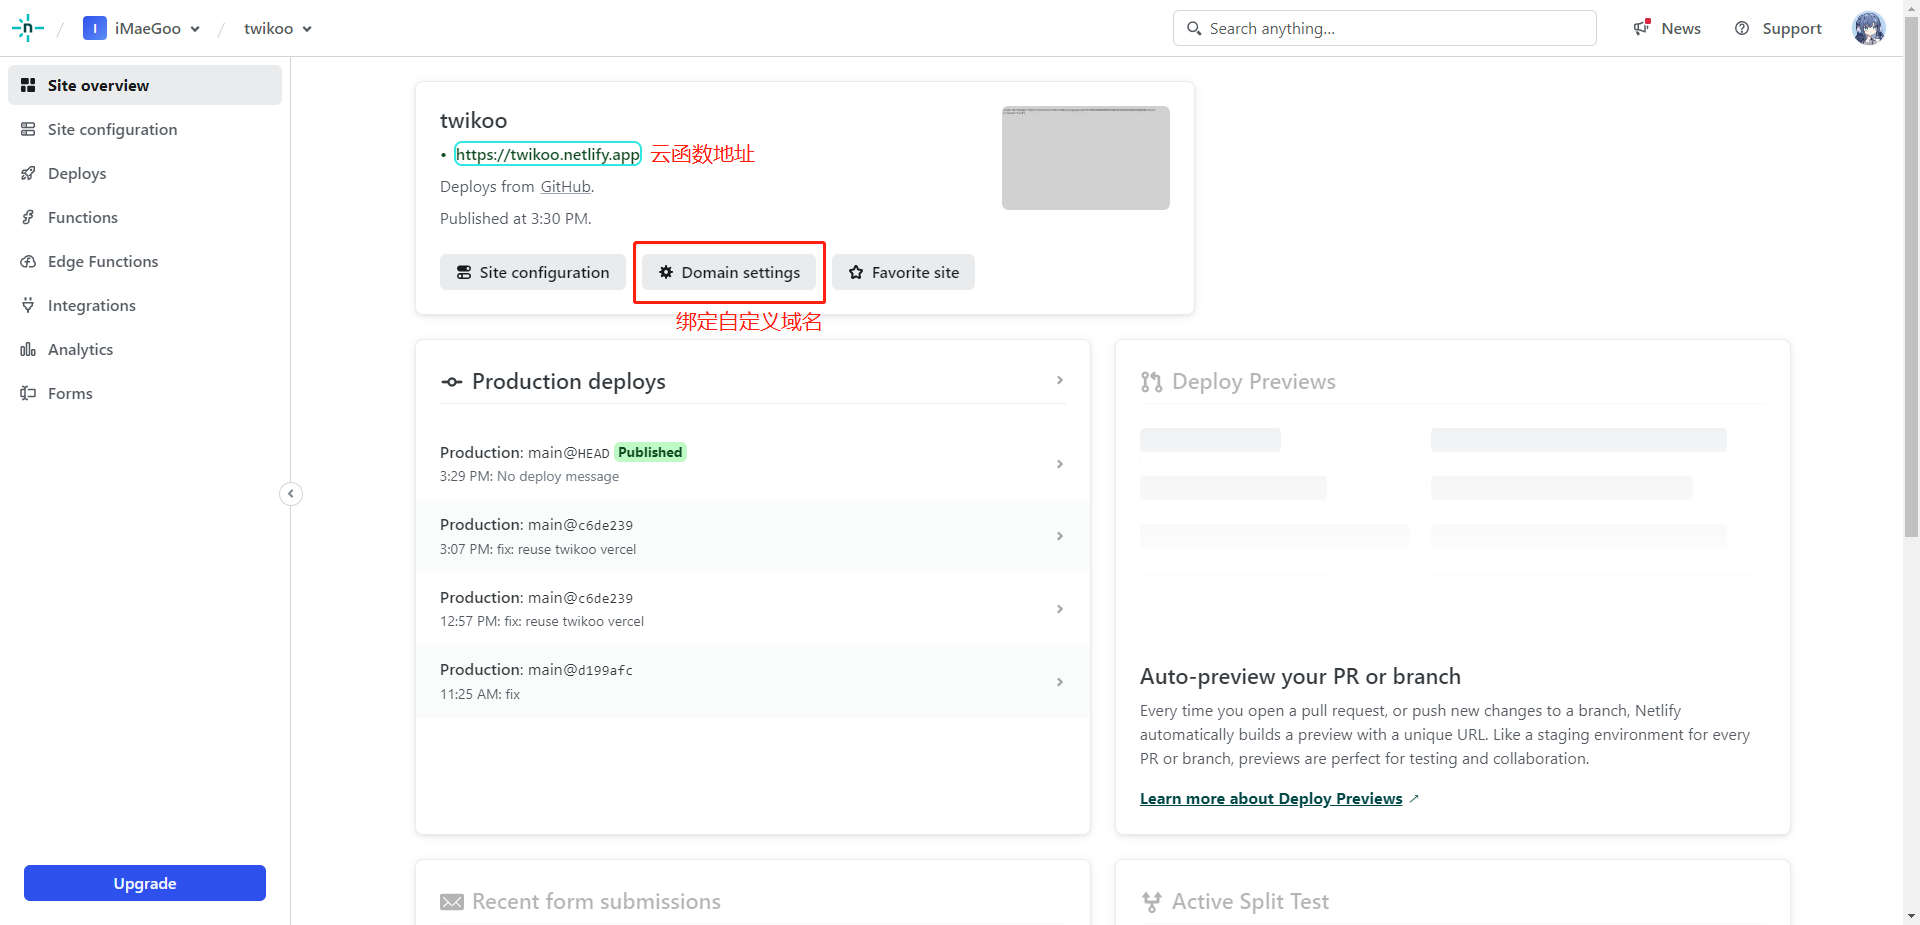Click the Domain settings button
1920x925 pixels.
click(x=729, y=272)
